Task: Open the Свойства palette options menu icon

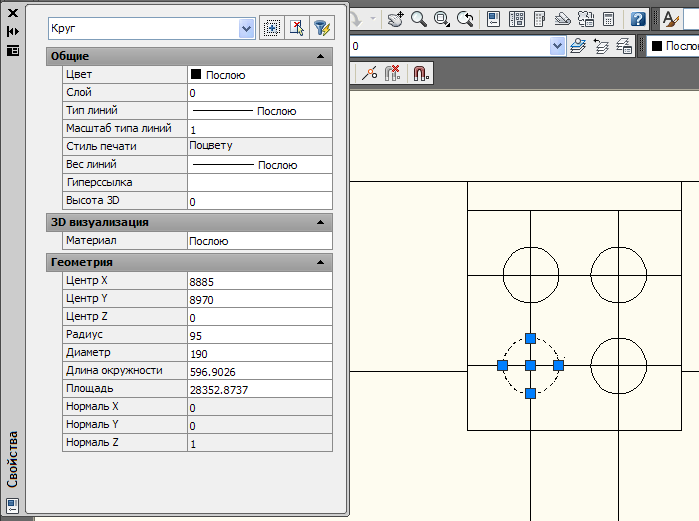Action: (x=13, y=50)
